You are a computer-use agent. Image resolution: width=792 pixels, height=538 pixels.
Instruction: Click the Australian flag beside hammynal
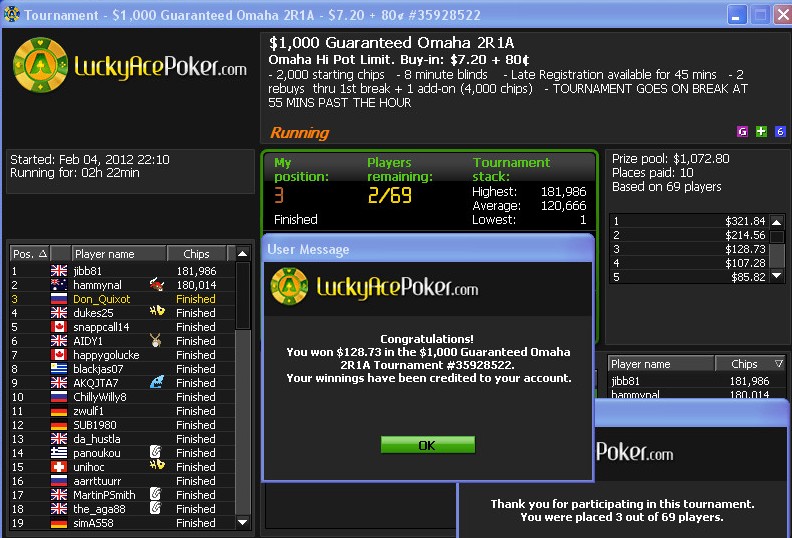click(59, 285)
